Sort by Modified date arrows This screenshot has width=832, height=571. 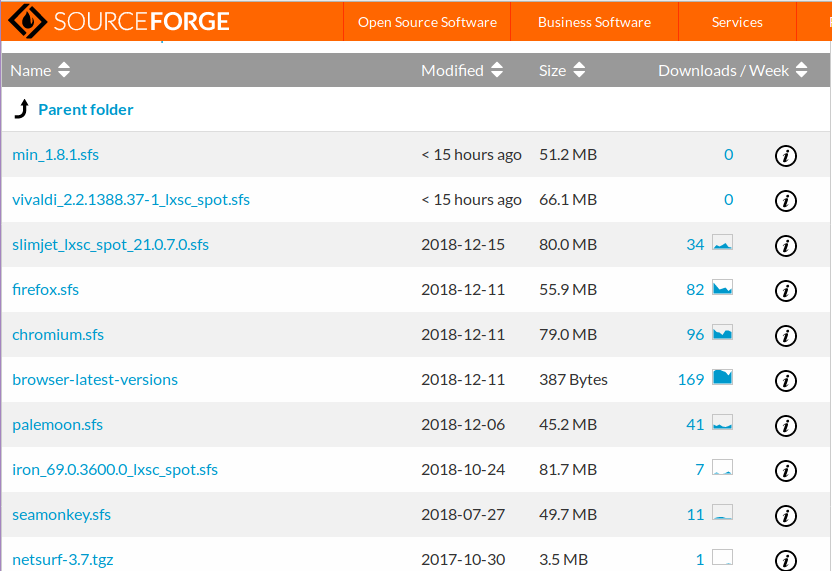coord(497,70)
